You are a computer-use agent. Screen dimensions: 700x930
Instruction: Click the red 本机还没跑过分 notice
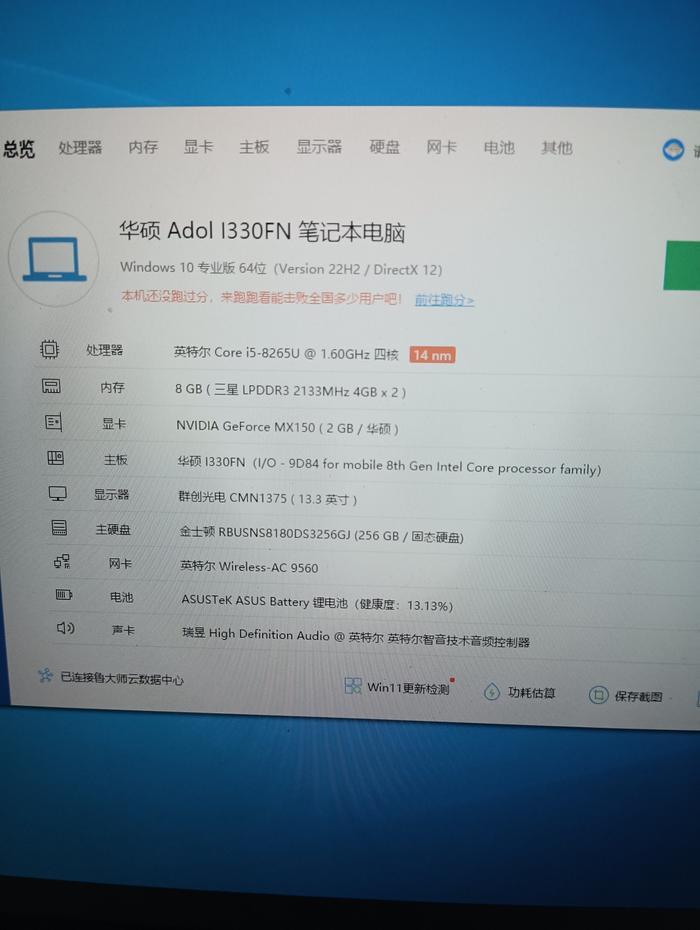[x=261, y=297]
